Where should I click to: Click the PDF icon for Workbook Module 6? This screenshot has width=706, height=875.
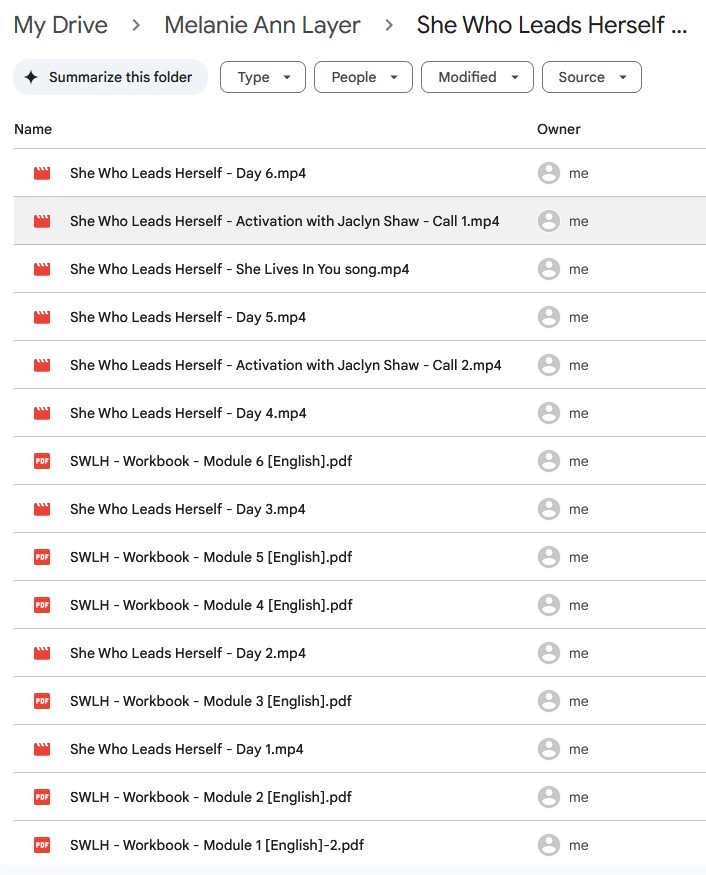click(x=42, y=461)
